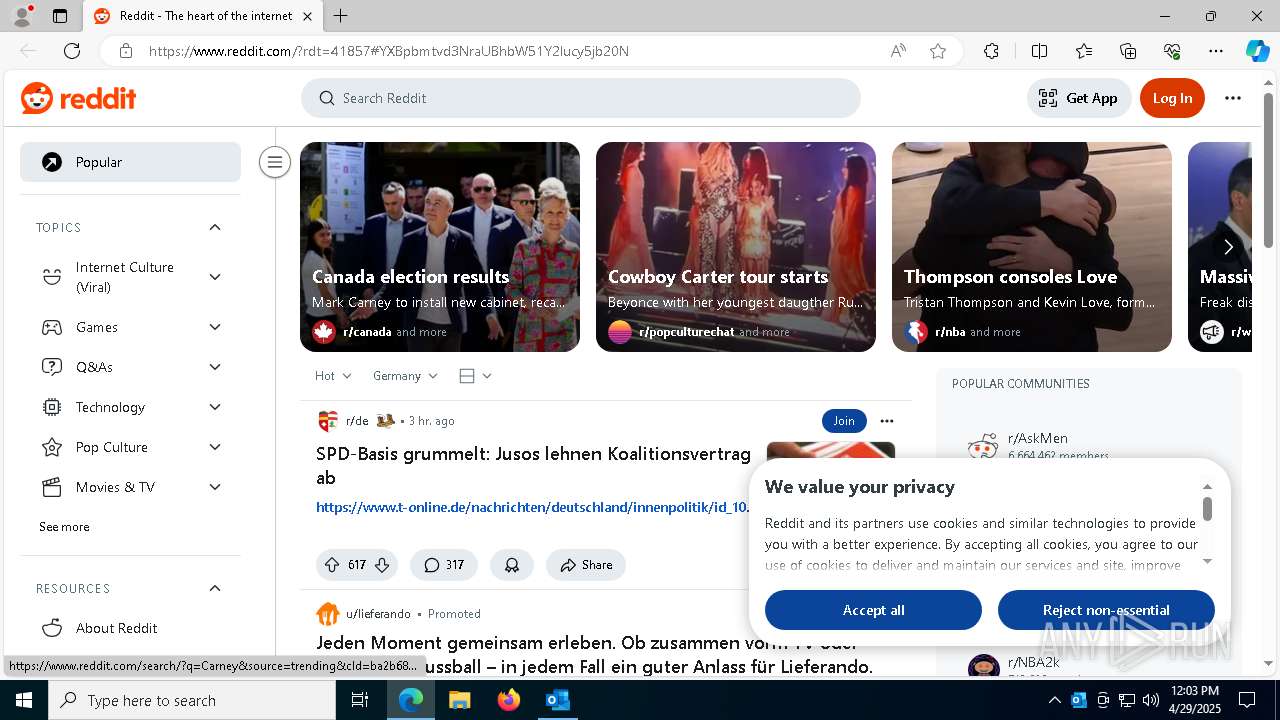Viewport: 1280px width, 720px height.
Task: Launch Firefox from the taskbar
Action: click(509, 700)
